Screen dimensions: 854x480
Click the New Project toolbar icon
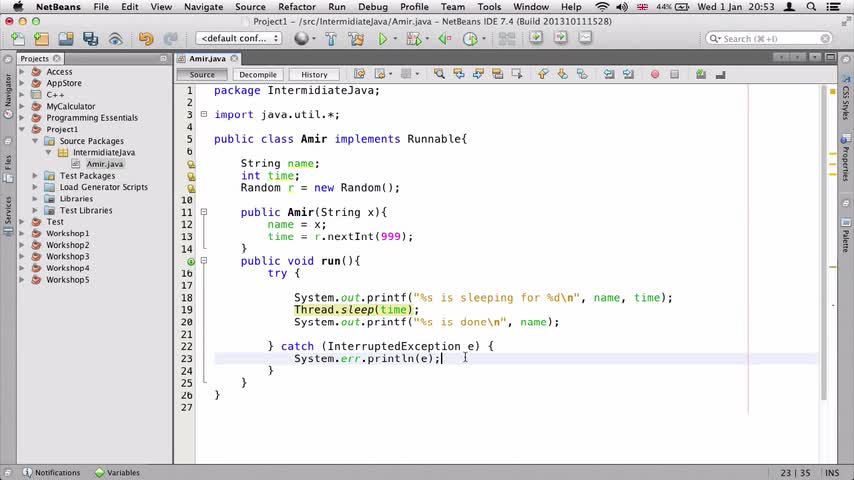tap(41, 39)
